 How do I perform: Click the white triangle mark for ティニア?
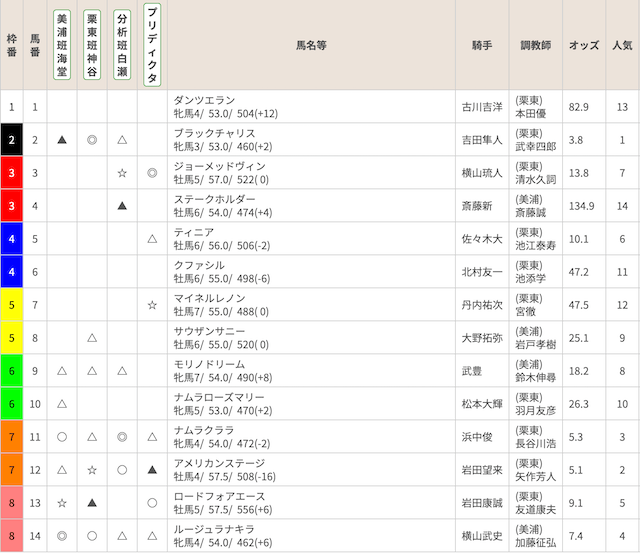(152, 239)
